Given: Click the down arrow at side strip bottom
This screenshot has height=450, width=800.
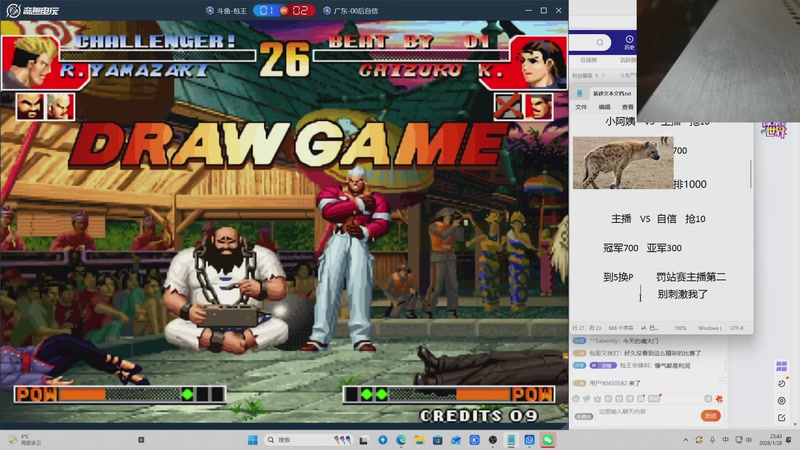Looking at the screenshot, I should click(x=794, y=424).
